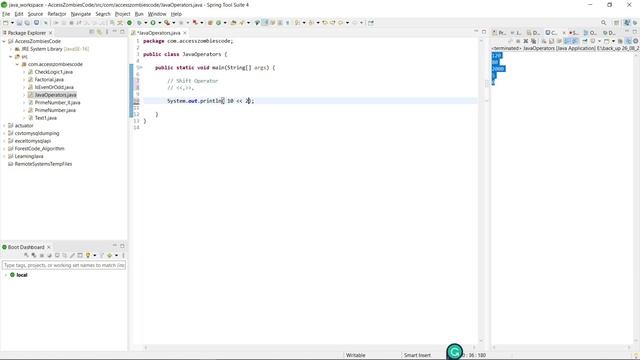The height and width of the screenshot is (360, 640).
Task: Open the Refactor menu
Action: [57, 14]
